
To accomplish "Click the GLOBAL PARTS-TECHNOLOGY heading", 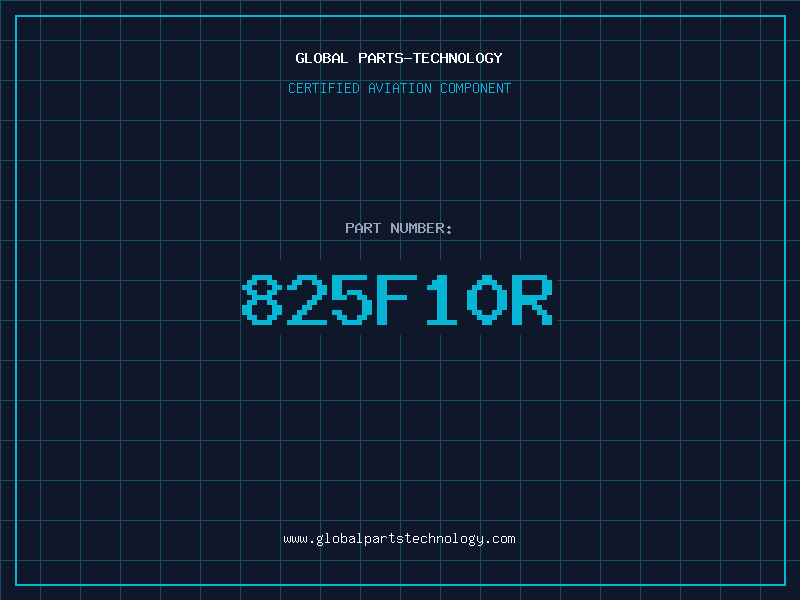I will [x=399, y=58].
